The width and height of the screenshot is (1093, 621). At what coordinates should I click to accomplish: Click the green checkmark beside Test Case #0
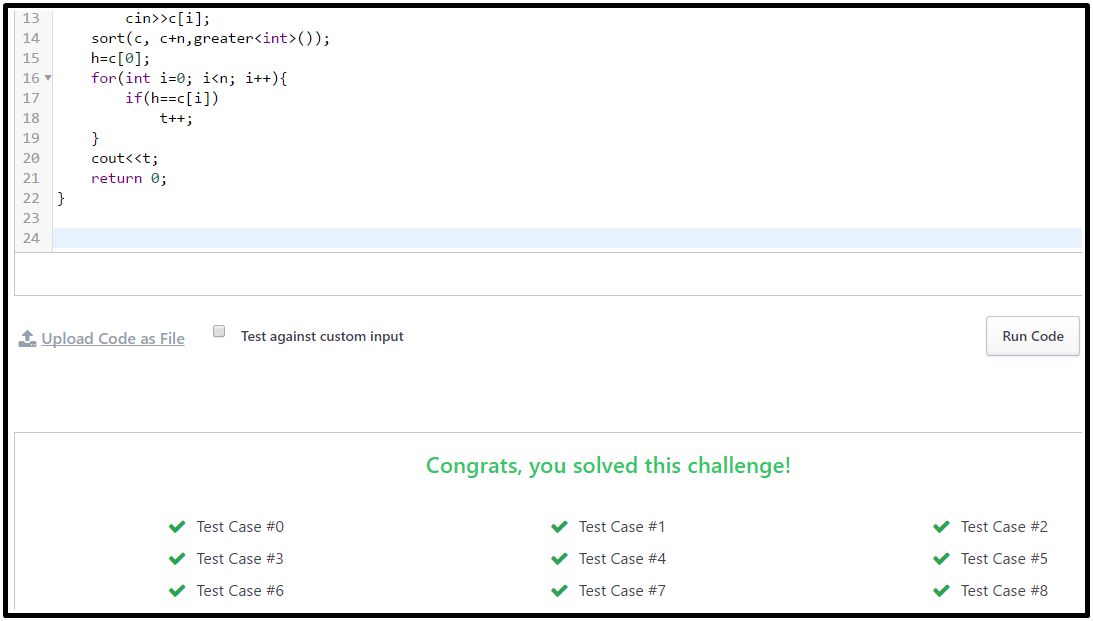177,526
